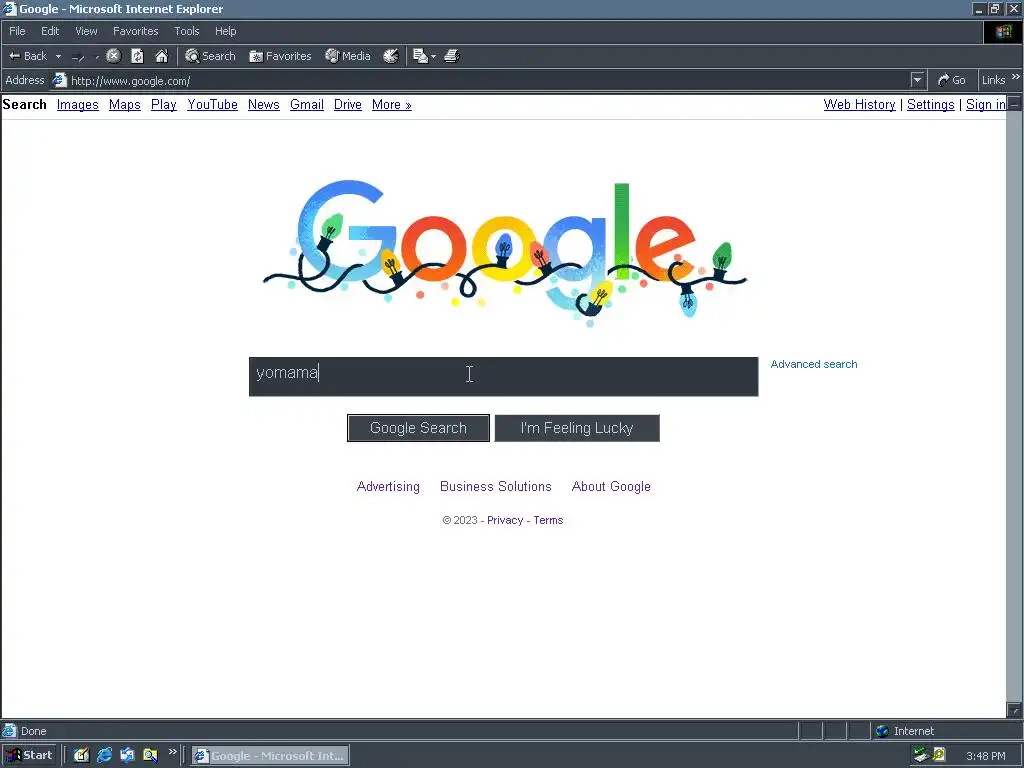Image resolution: width=1024 pixels, height=768 pixels.
Task: Expand the Mail button dropdown arrow
Action: (x=434, y=57)
